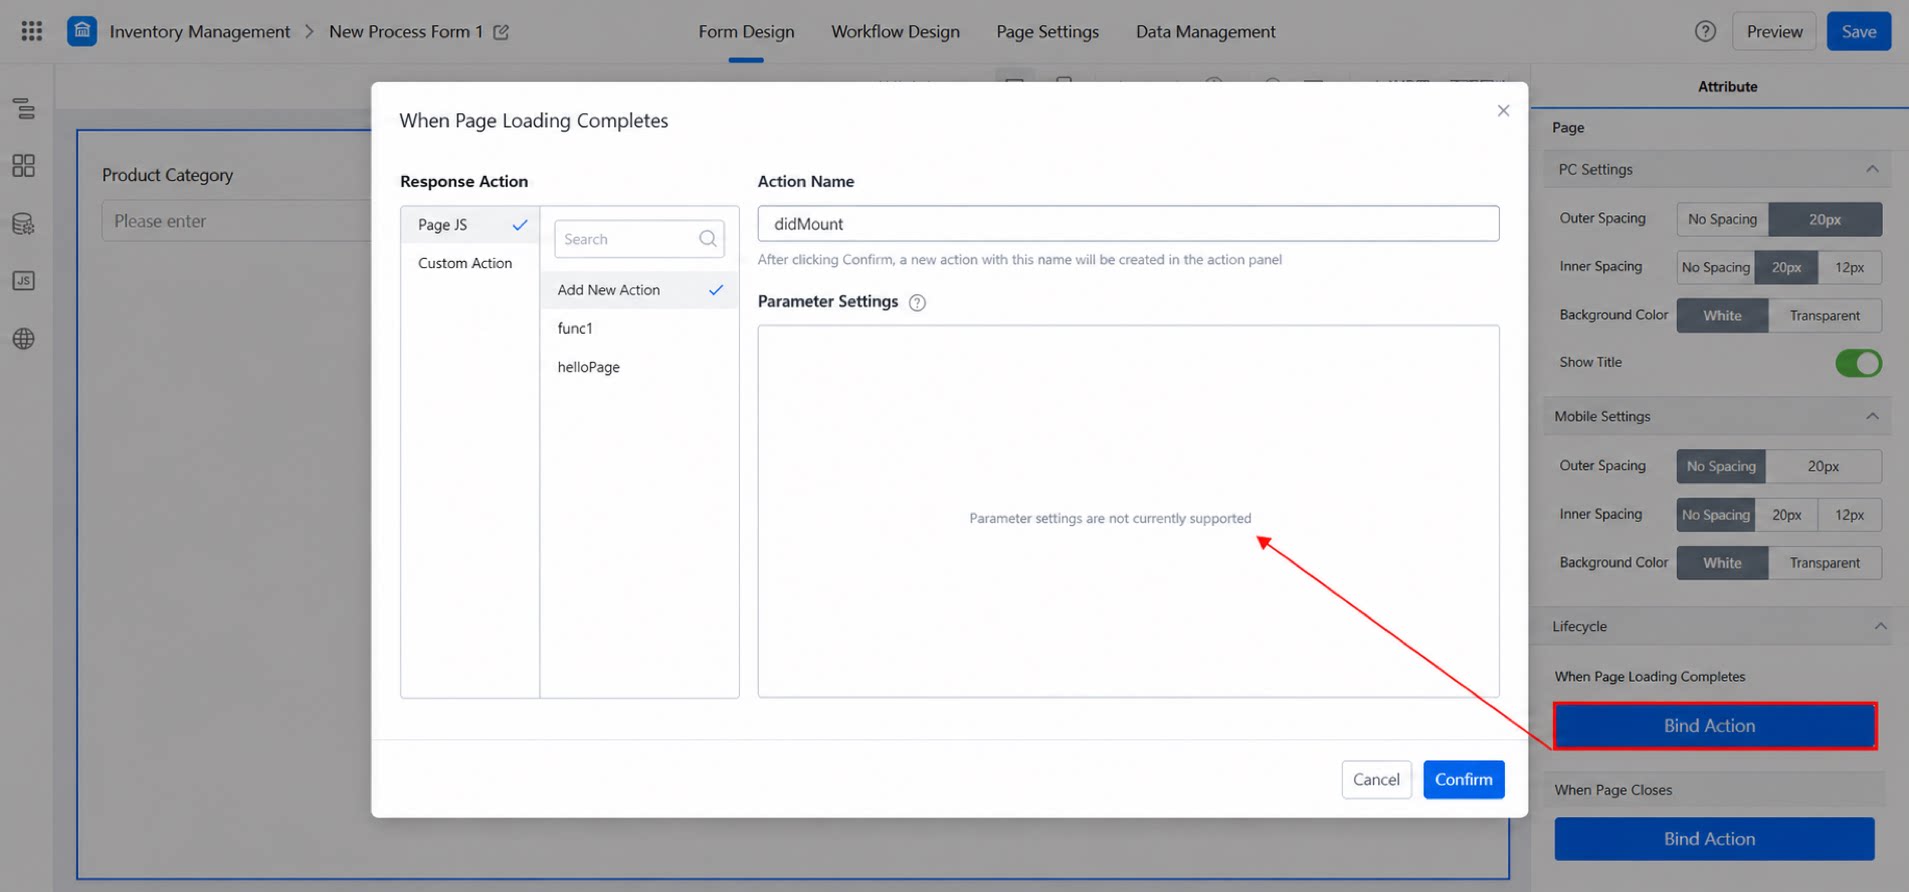This screenshot has height=892, width=1909.
Task: Click the edit form name pencil icon
Action: click(x=501, y=32)
